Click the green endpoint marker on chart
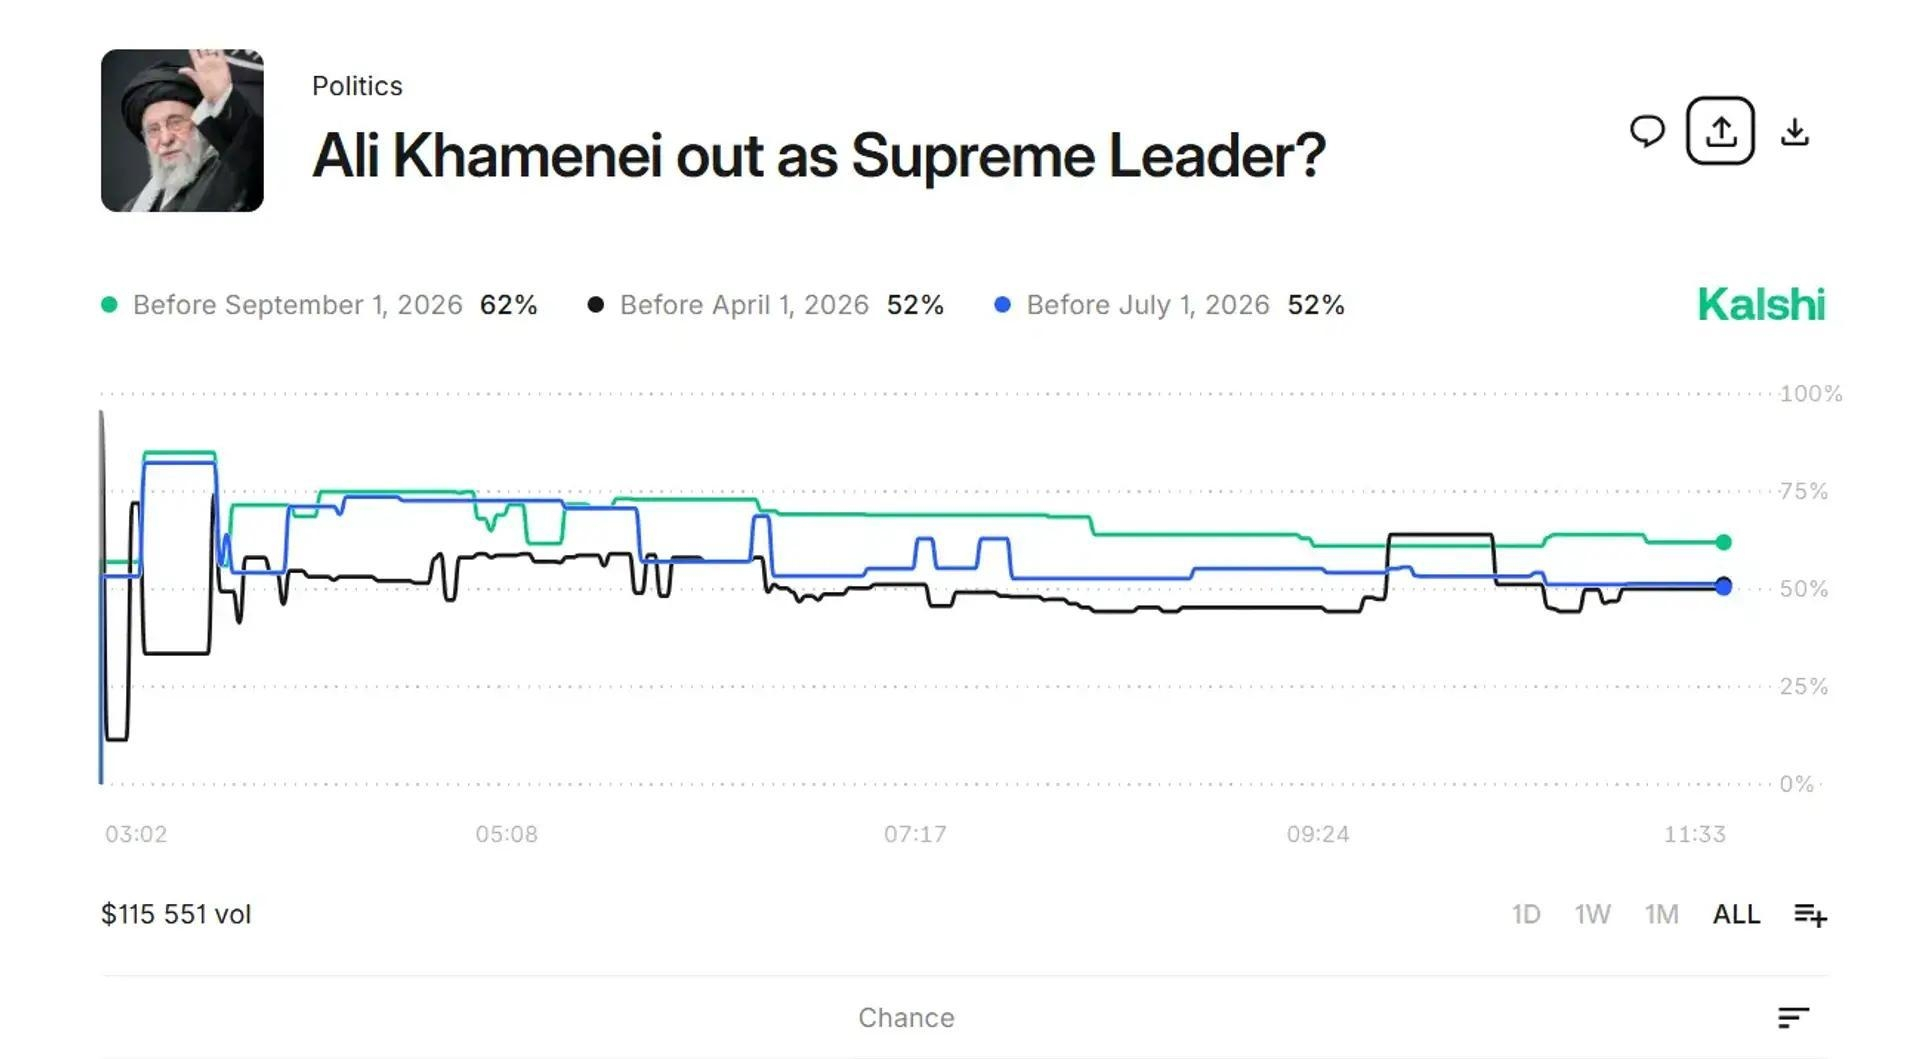This screenshot has height=1059, width=1918. tap(1723, 542)
